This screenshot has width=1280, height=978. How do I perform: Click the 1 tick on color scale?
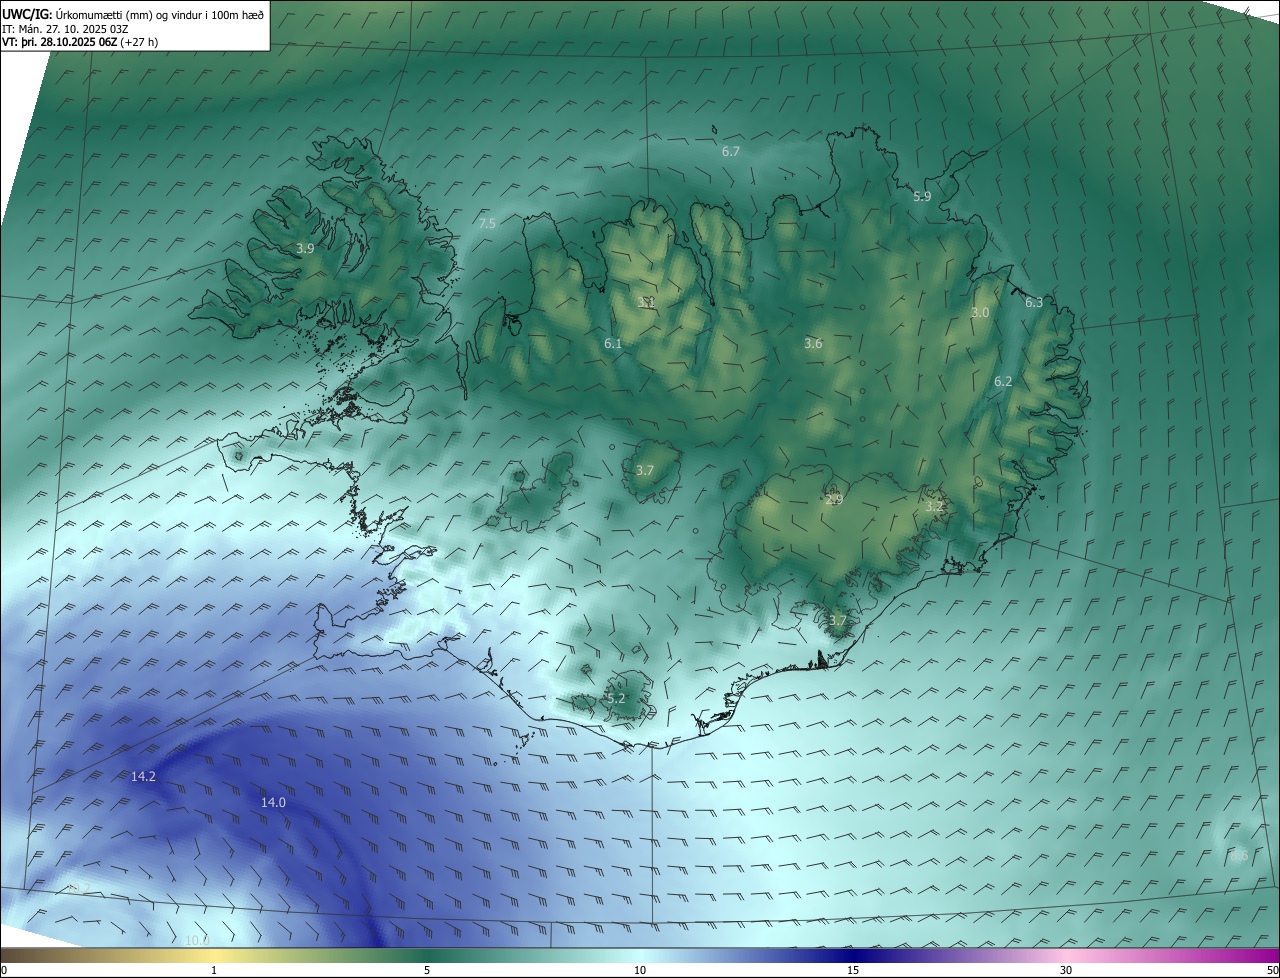pos(214,969)
